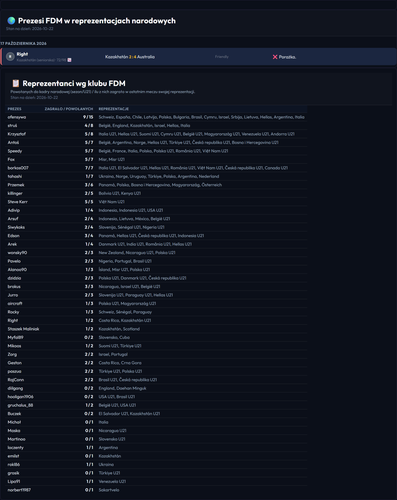Click the date heading 17 PAŹDZIERNIKA 2026

click(x=23, y=44)
